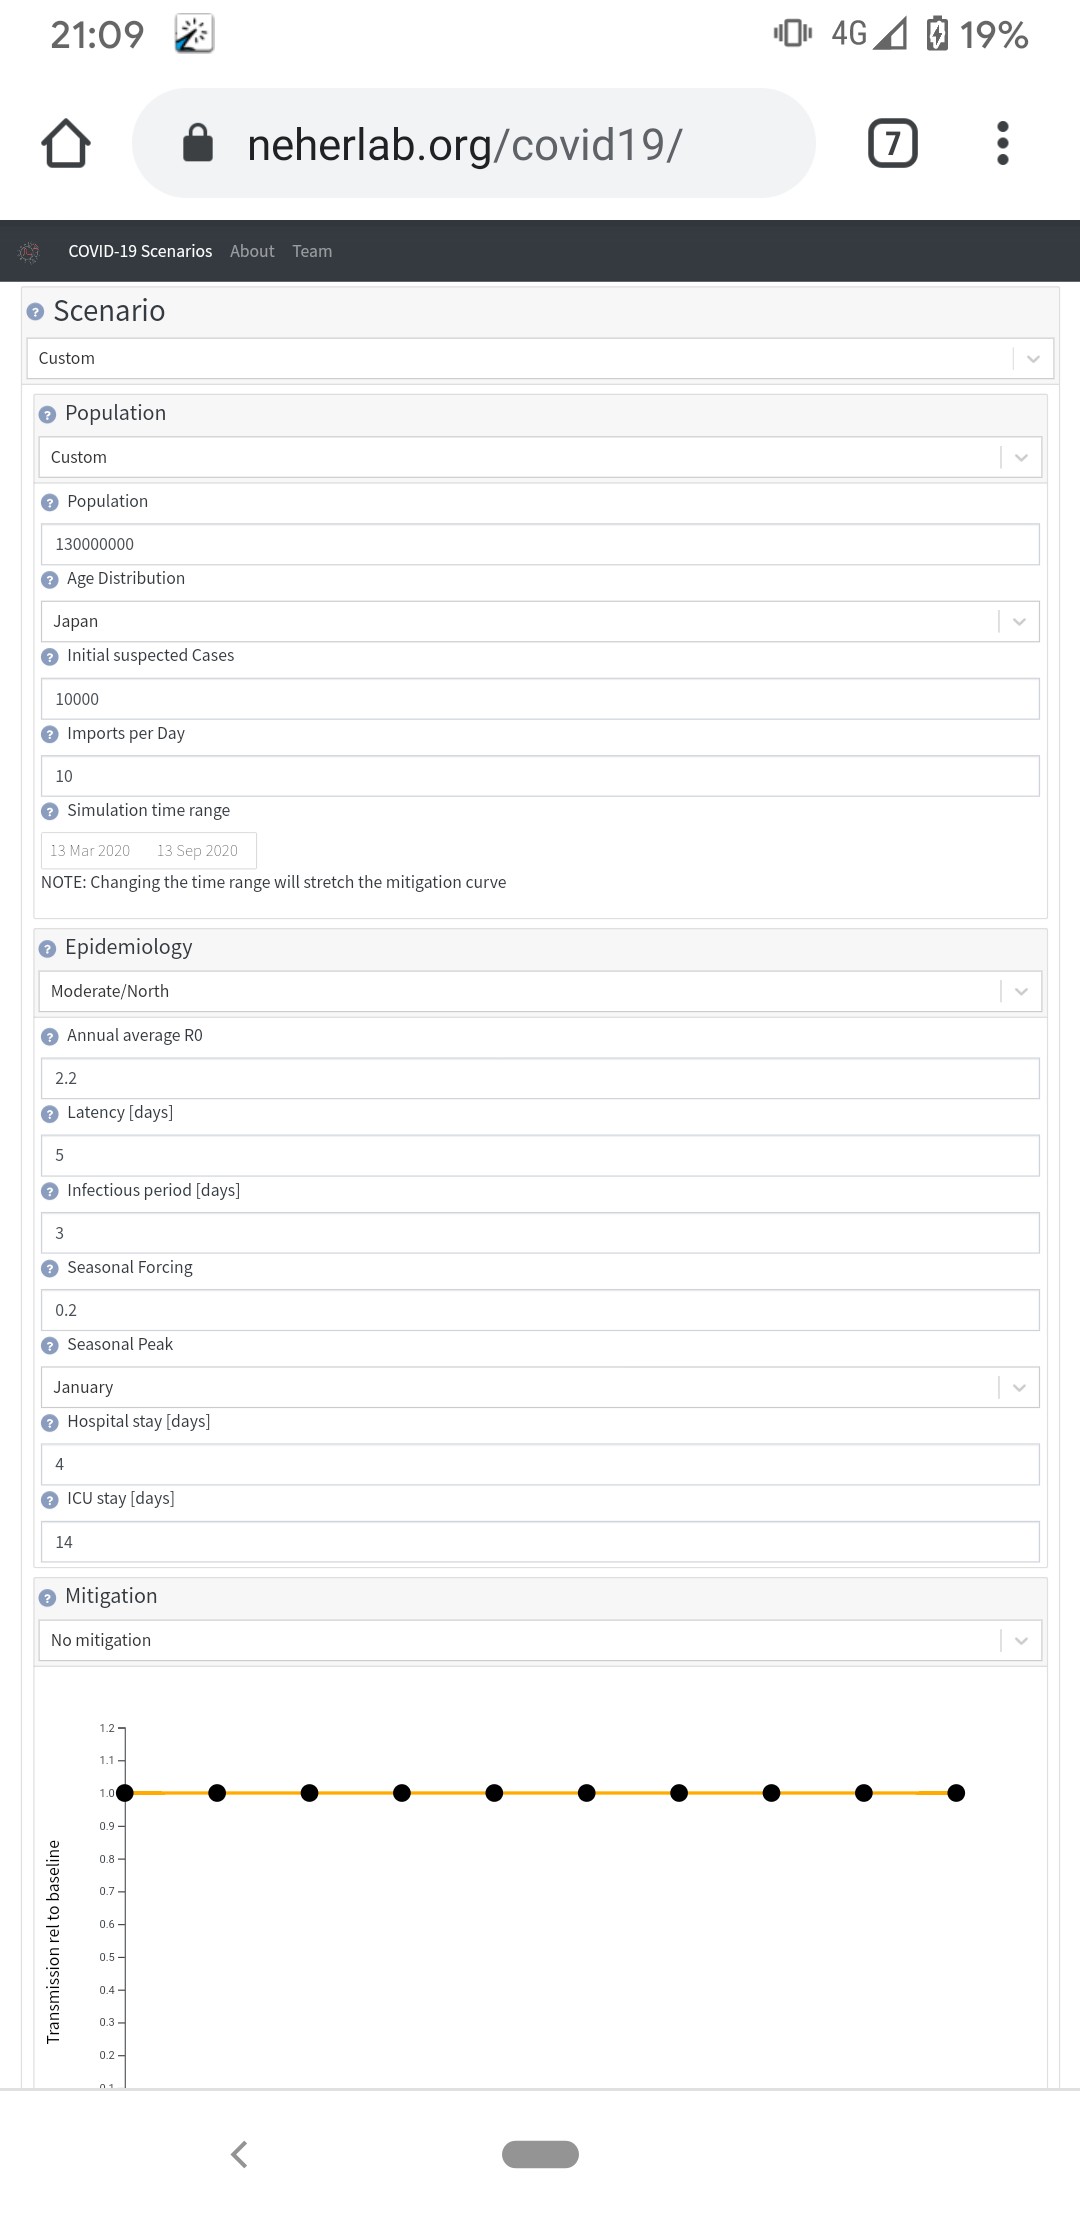Tap the browser address bar URL
Image resolution: width=1080 pixels, height=2220 pixels.
pyautogui.click(x=465, y=145)
